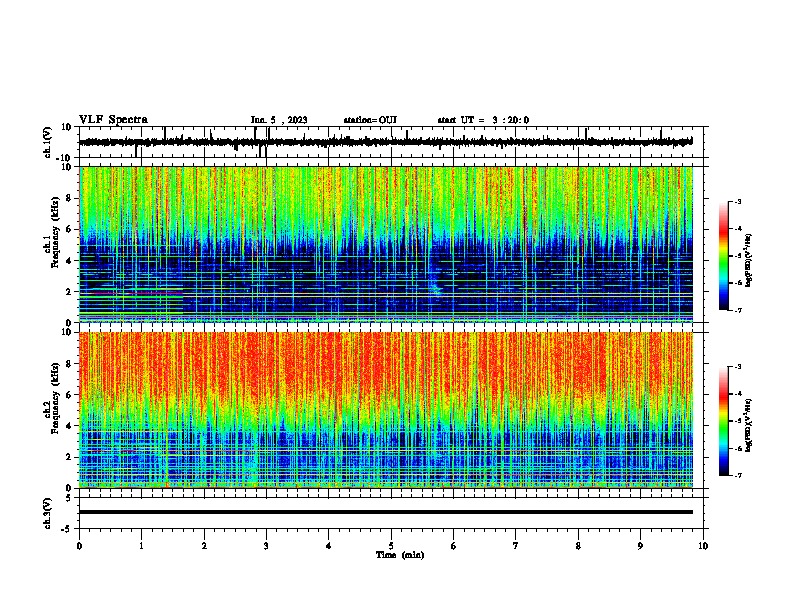Screen dimensions: 792x612
Task: Click the "4" kHz tick on ch.2 spectrogram
Action: click(69, 426)
